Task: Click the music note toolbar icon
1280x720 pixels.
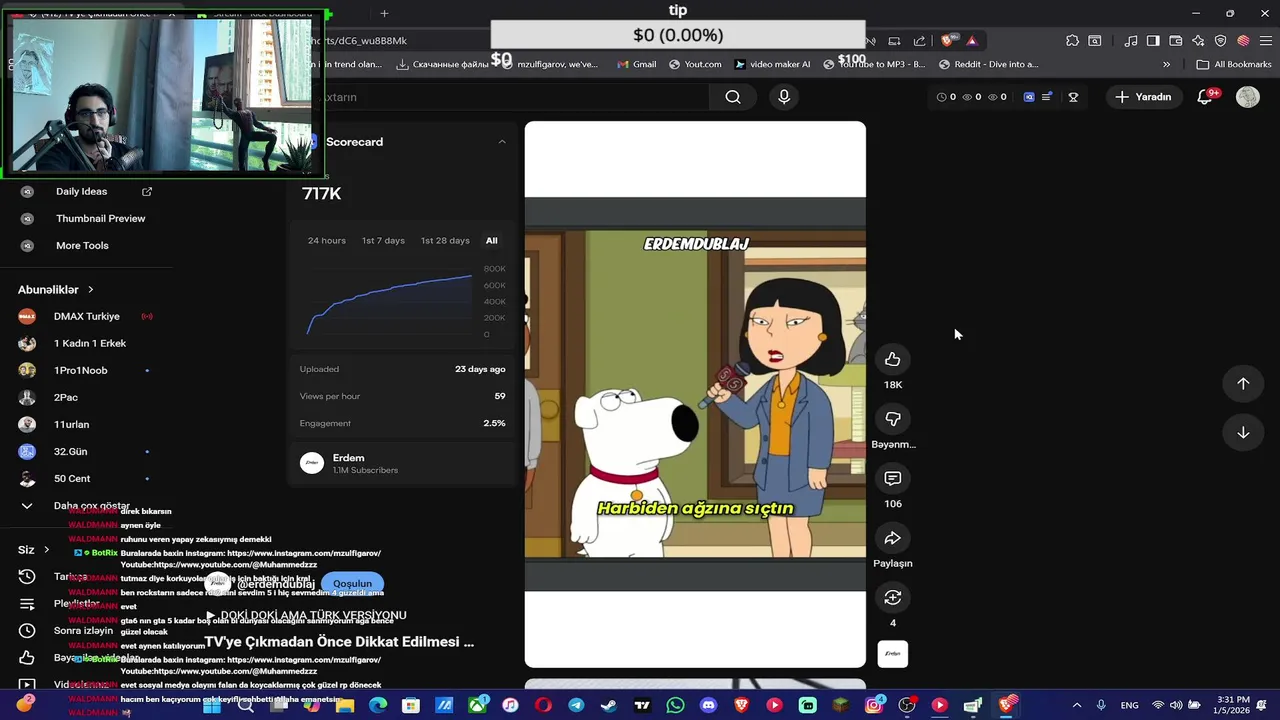Action: 1131,41
